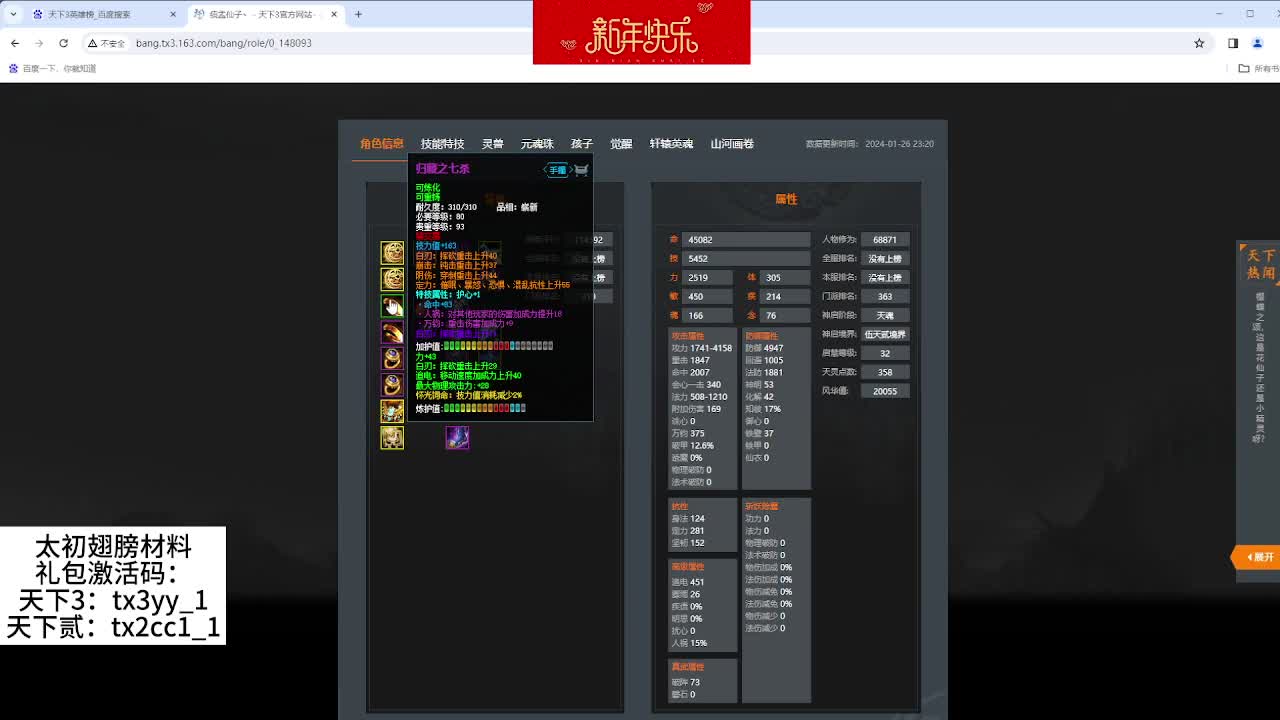The width and height of the screenshot is (1280, 720).
Task: Open the 觉醒 tab
Action: (621, 144)
